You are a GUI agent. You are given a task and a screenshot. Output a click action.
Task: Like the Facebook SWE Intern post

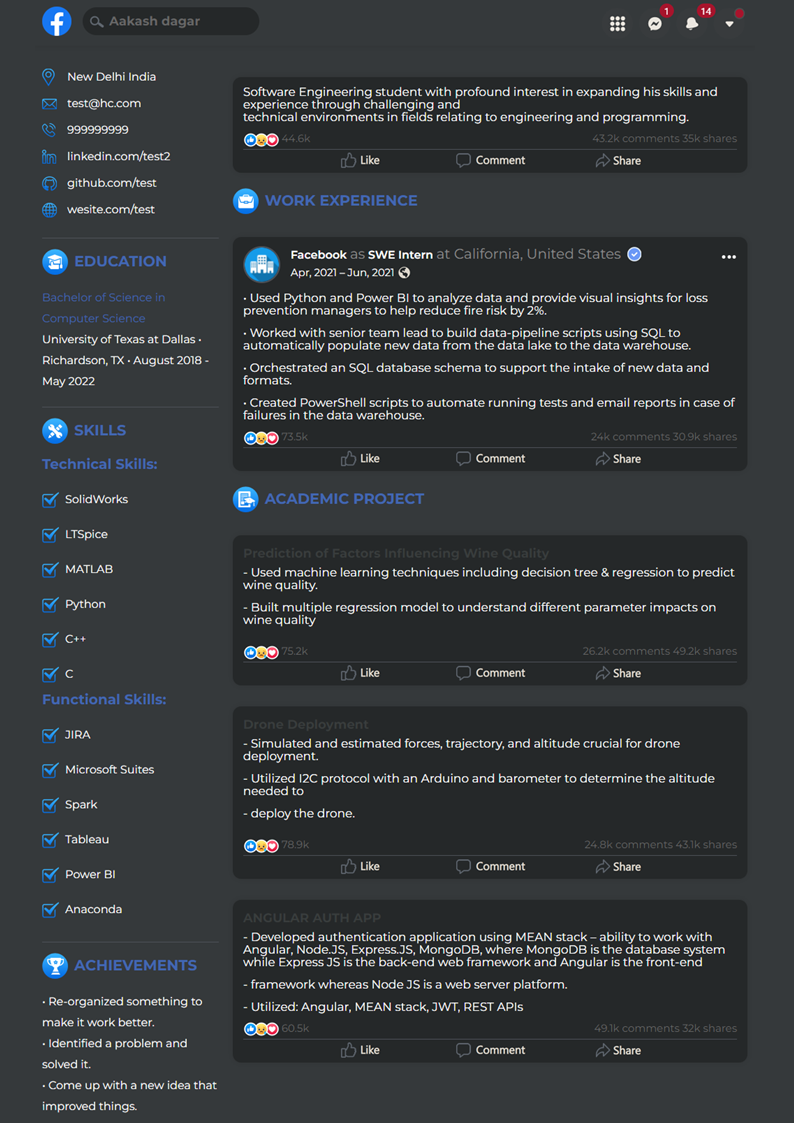pos(360,458)
